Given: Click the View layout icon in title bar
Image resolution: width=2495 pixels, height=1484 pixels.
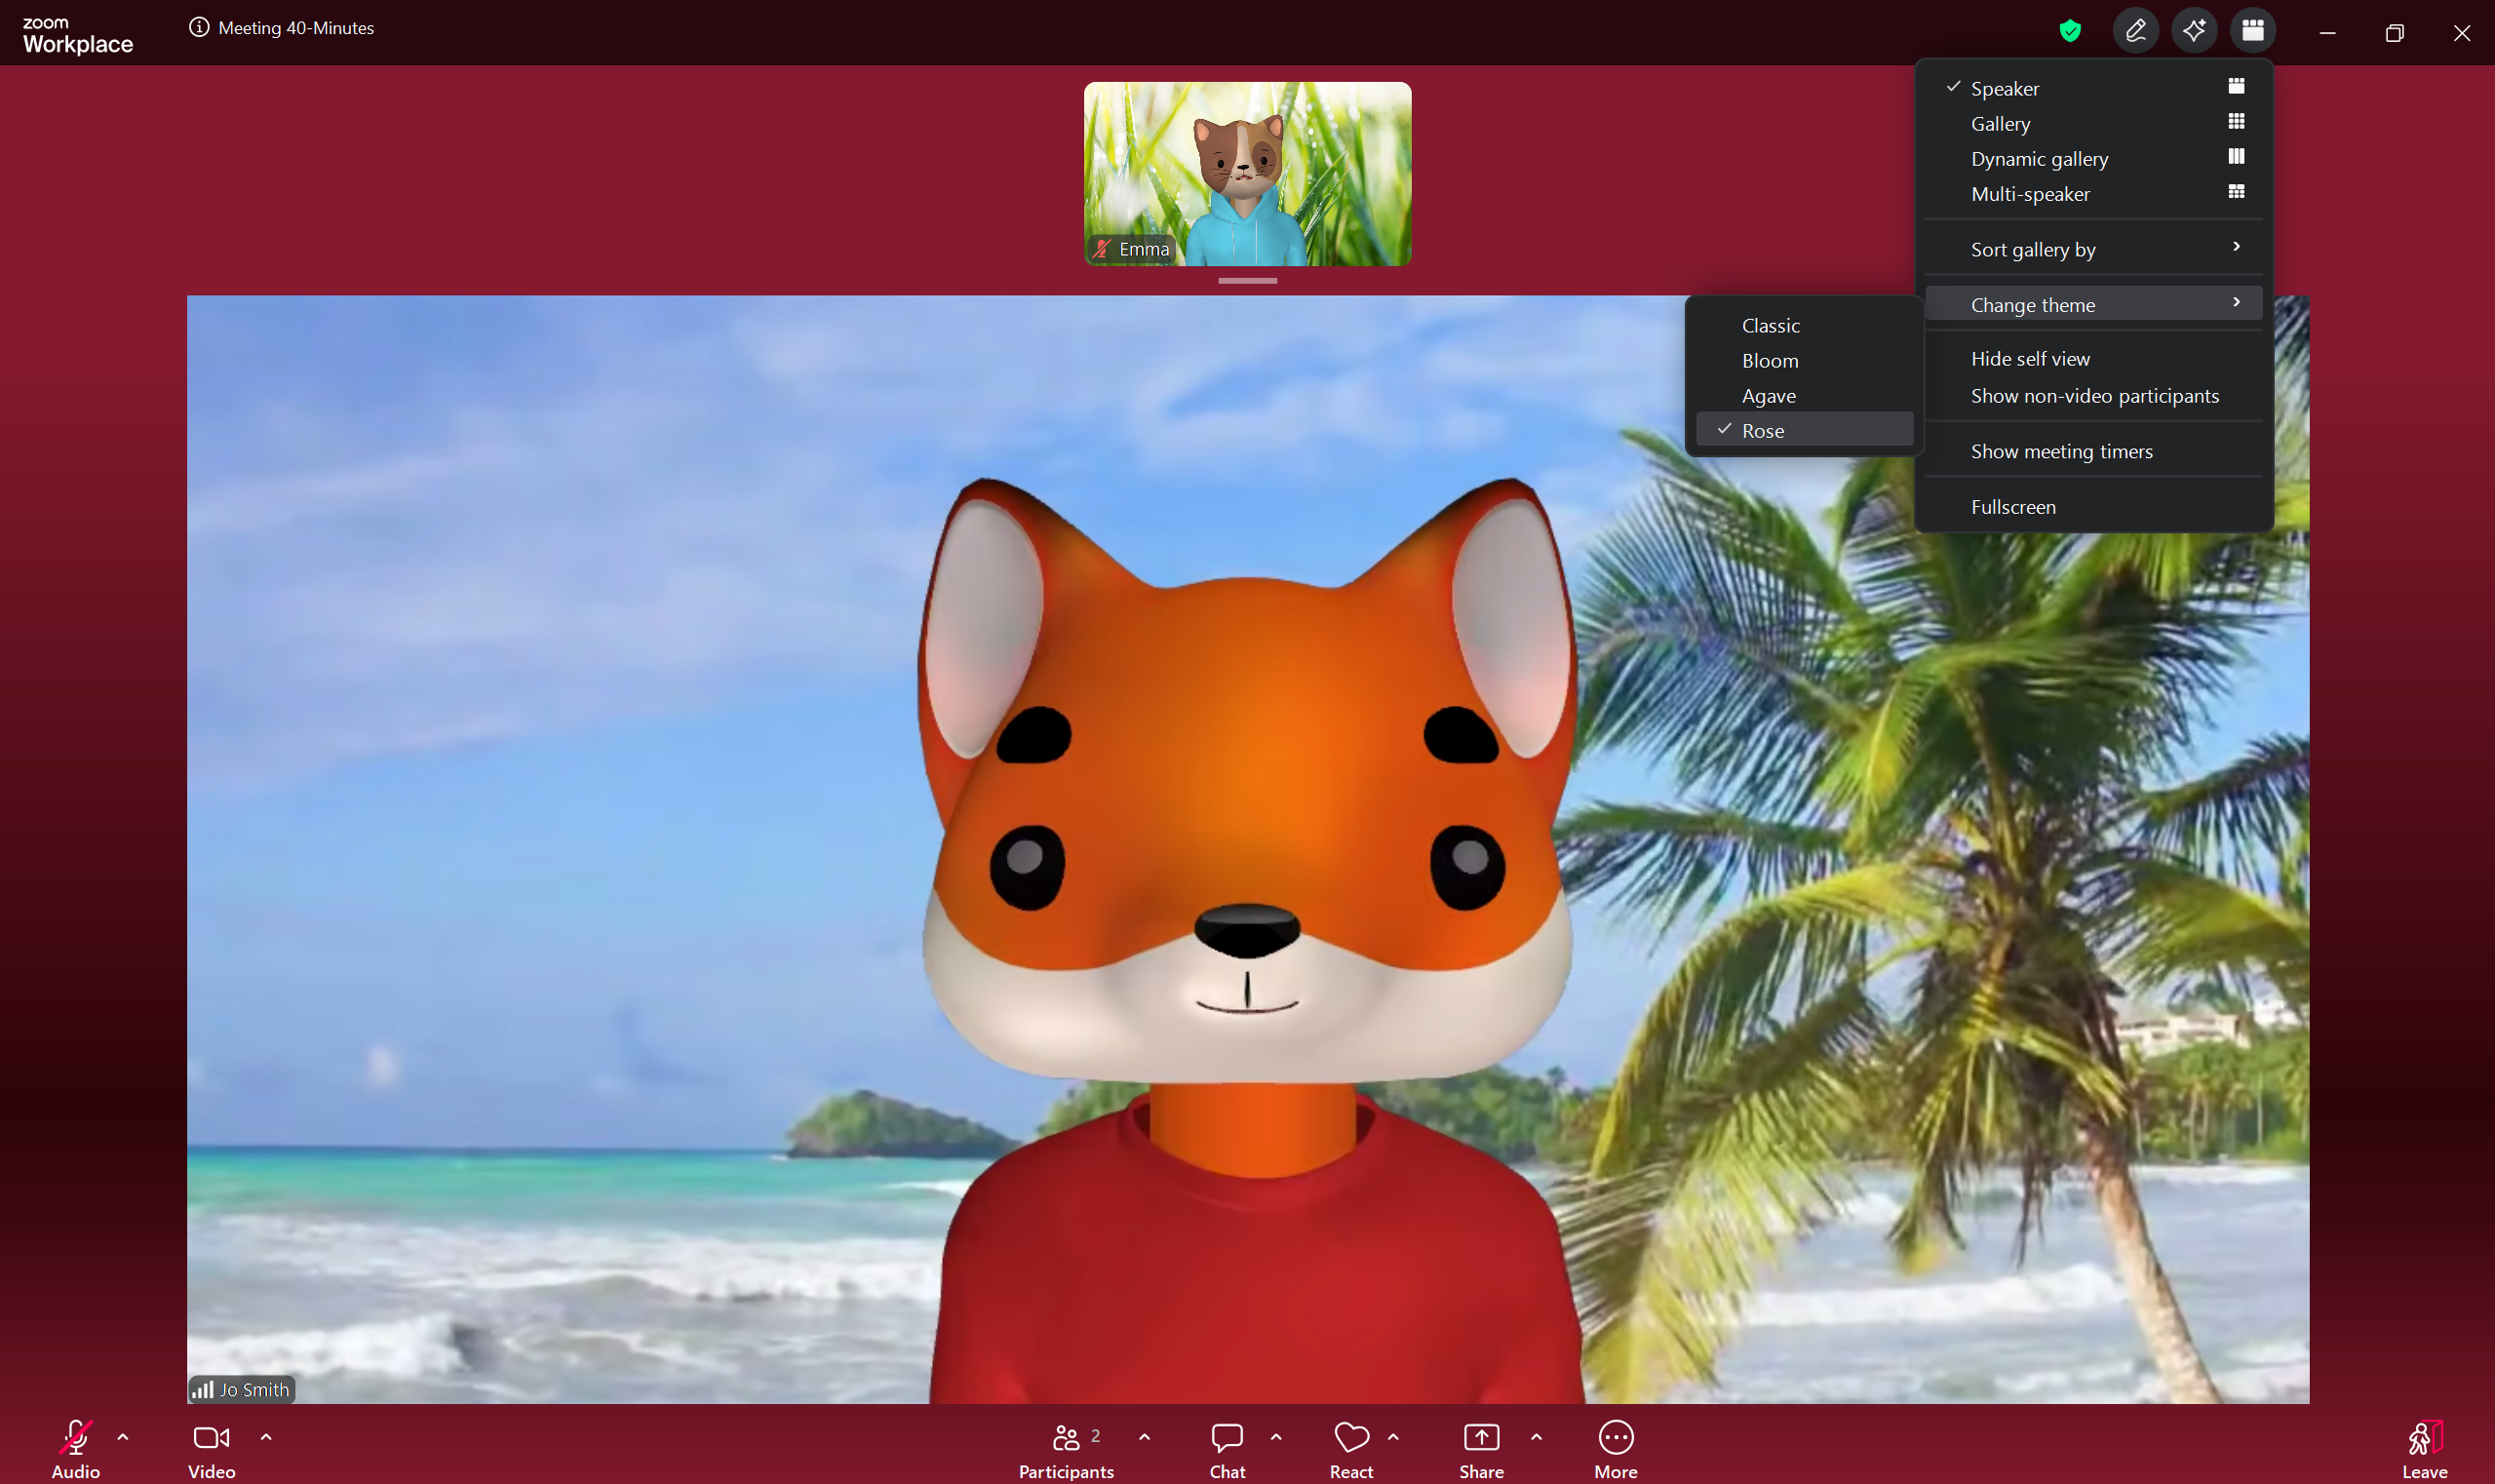Looking at the screenshot, I should point(2252,31).
